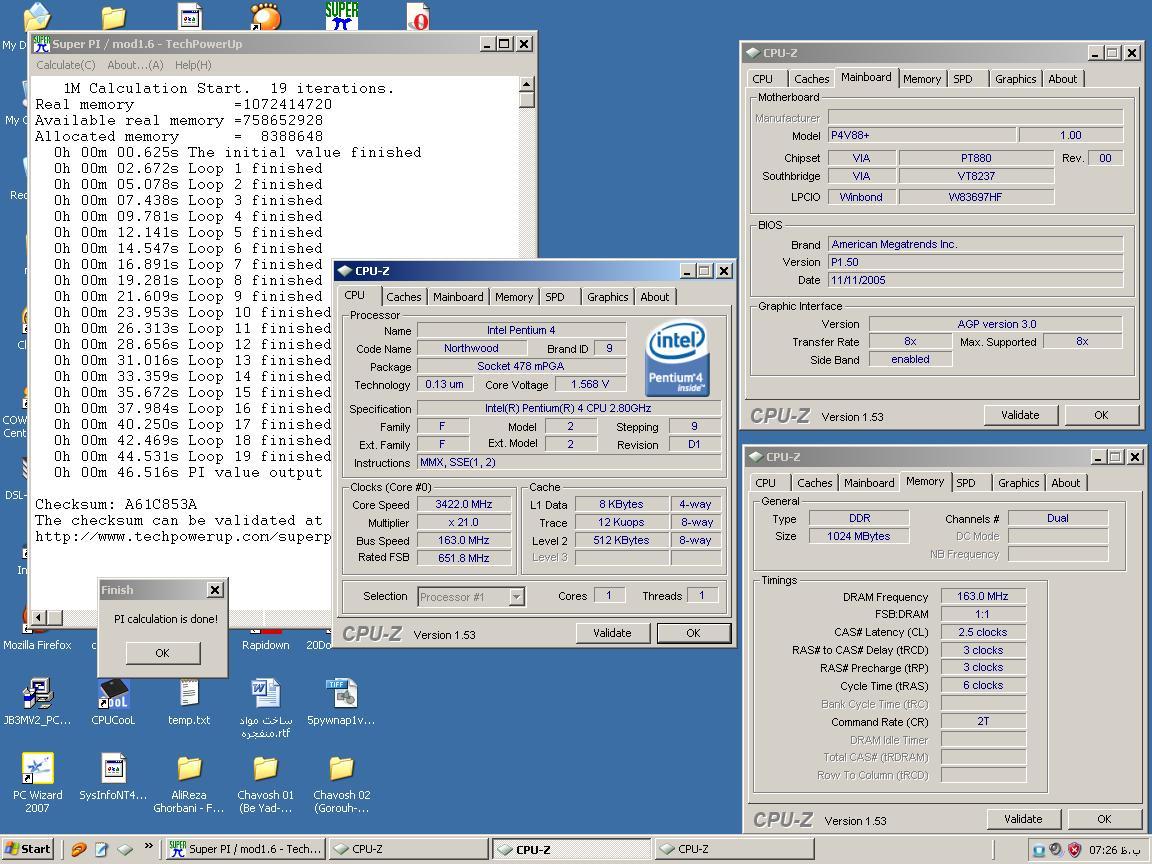Click OK in the Finish dialog
The image size is (1152, 864).
tap(162, 652)
